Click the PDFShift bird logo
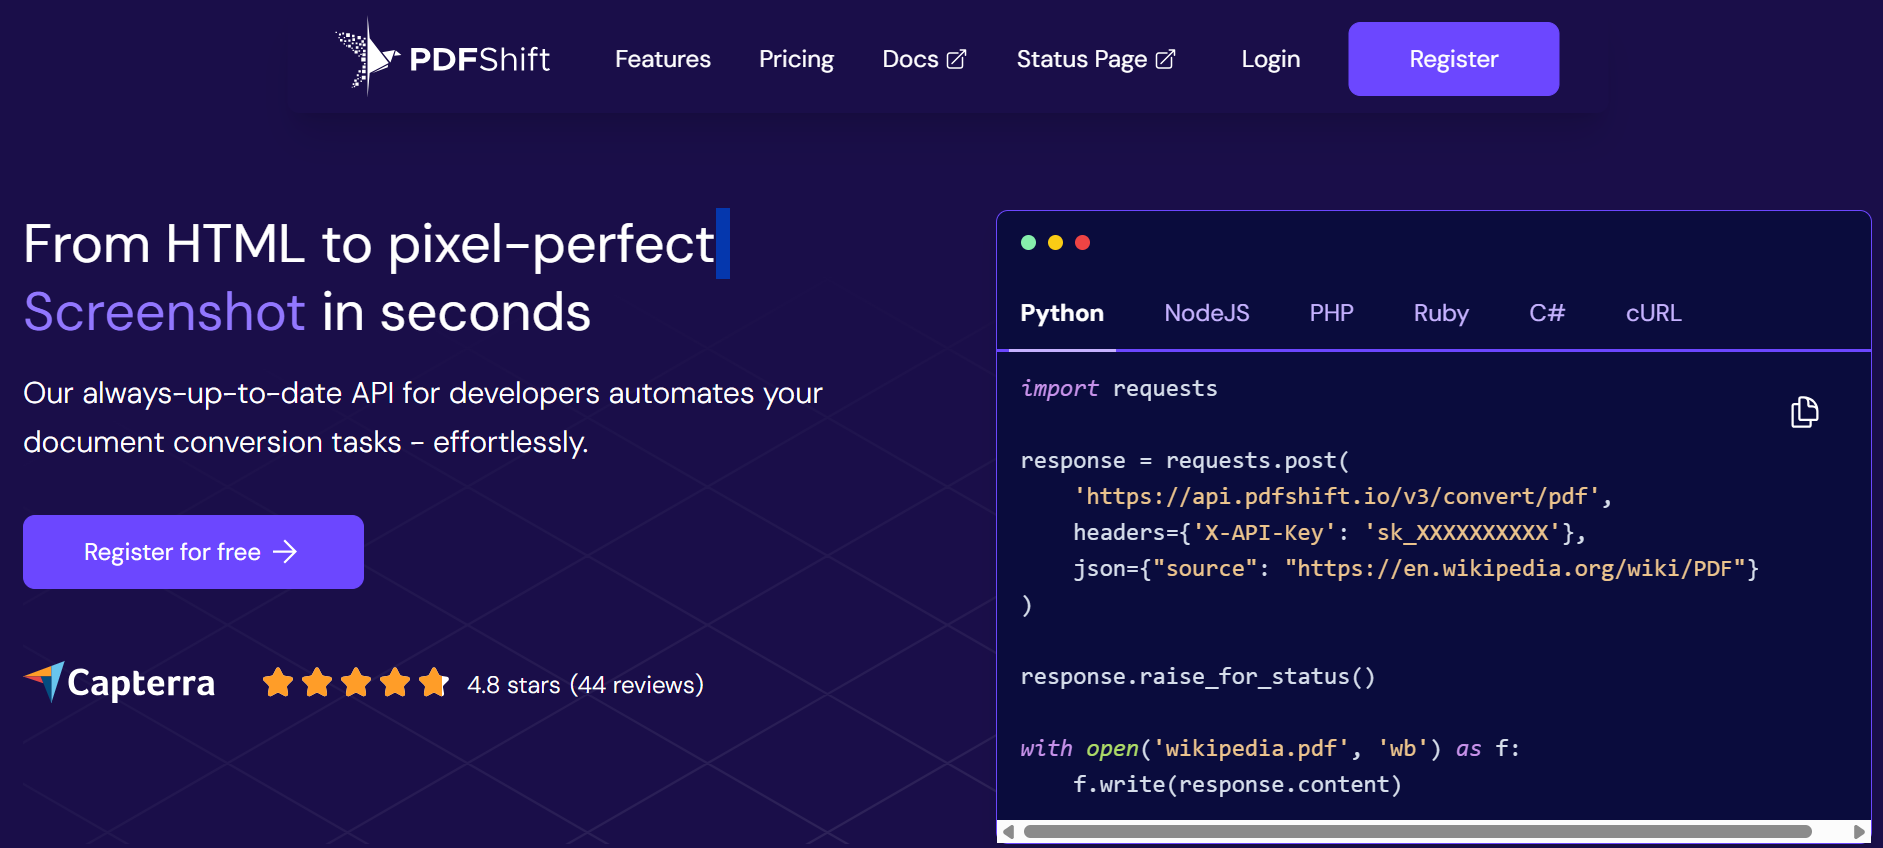The width and height of the screenshot is (1883, 848). 368,58
